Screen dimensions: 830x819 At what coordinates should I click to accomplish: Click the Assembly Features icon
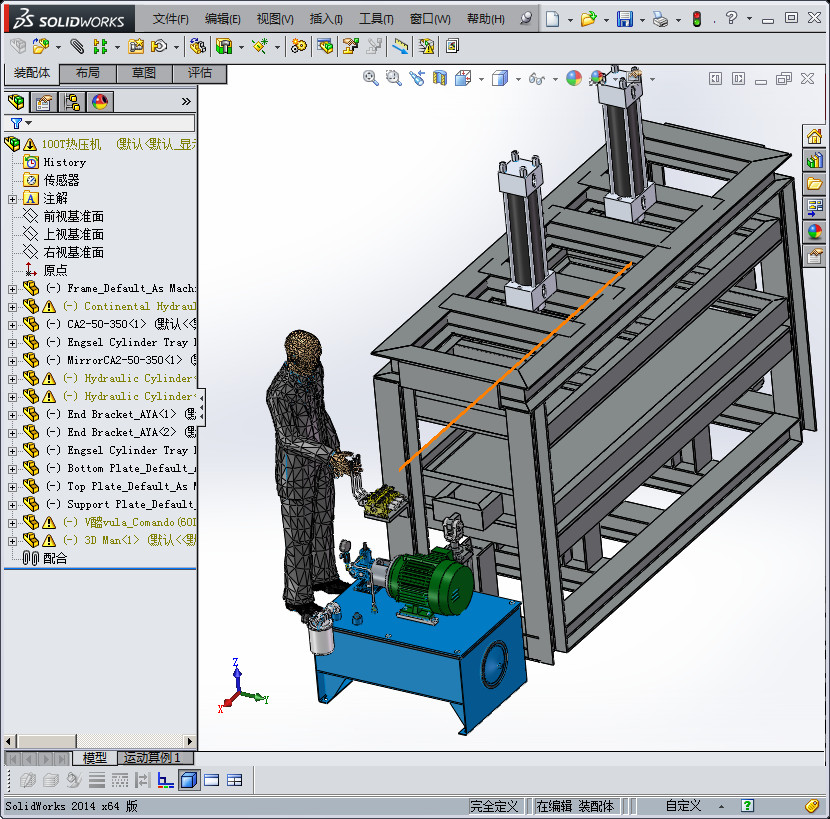224,47
